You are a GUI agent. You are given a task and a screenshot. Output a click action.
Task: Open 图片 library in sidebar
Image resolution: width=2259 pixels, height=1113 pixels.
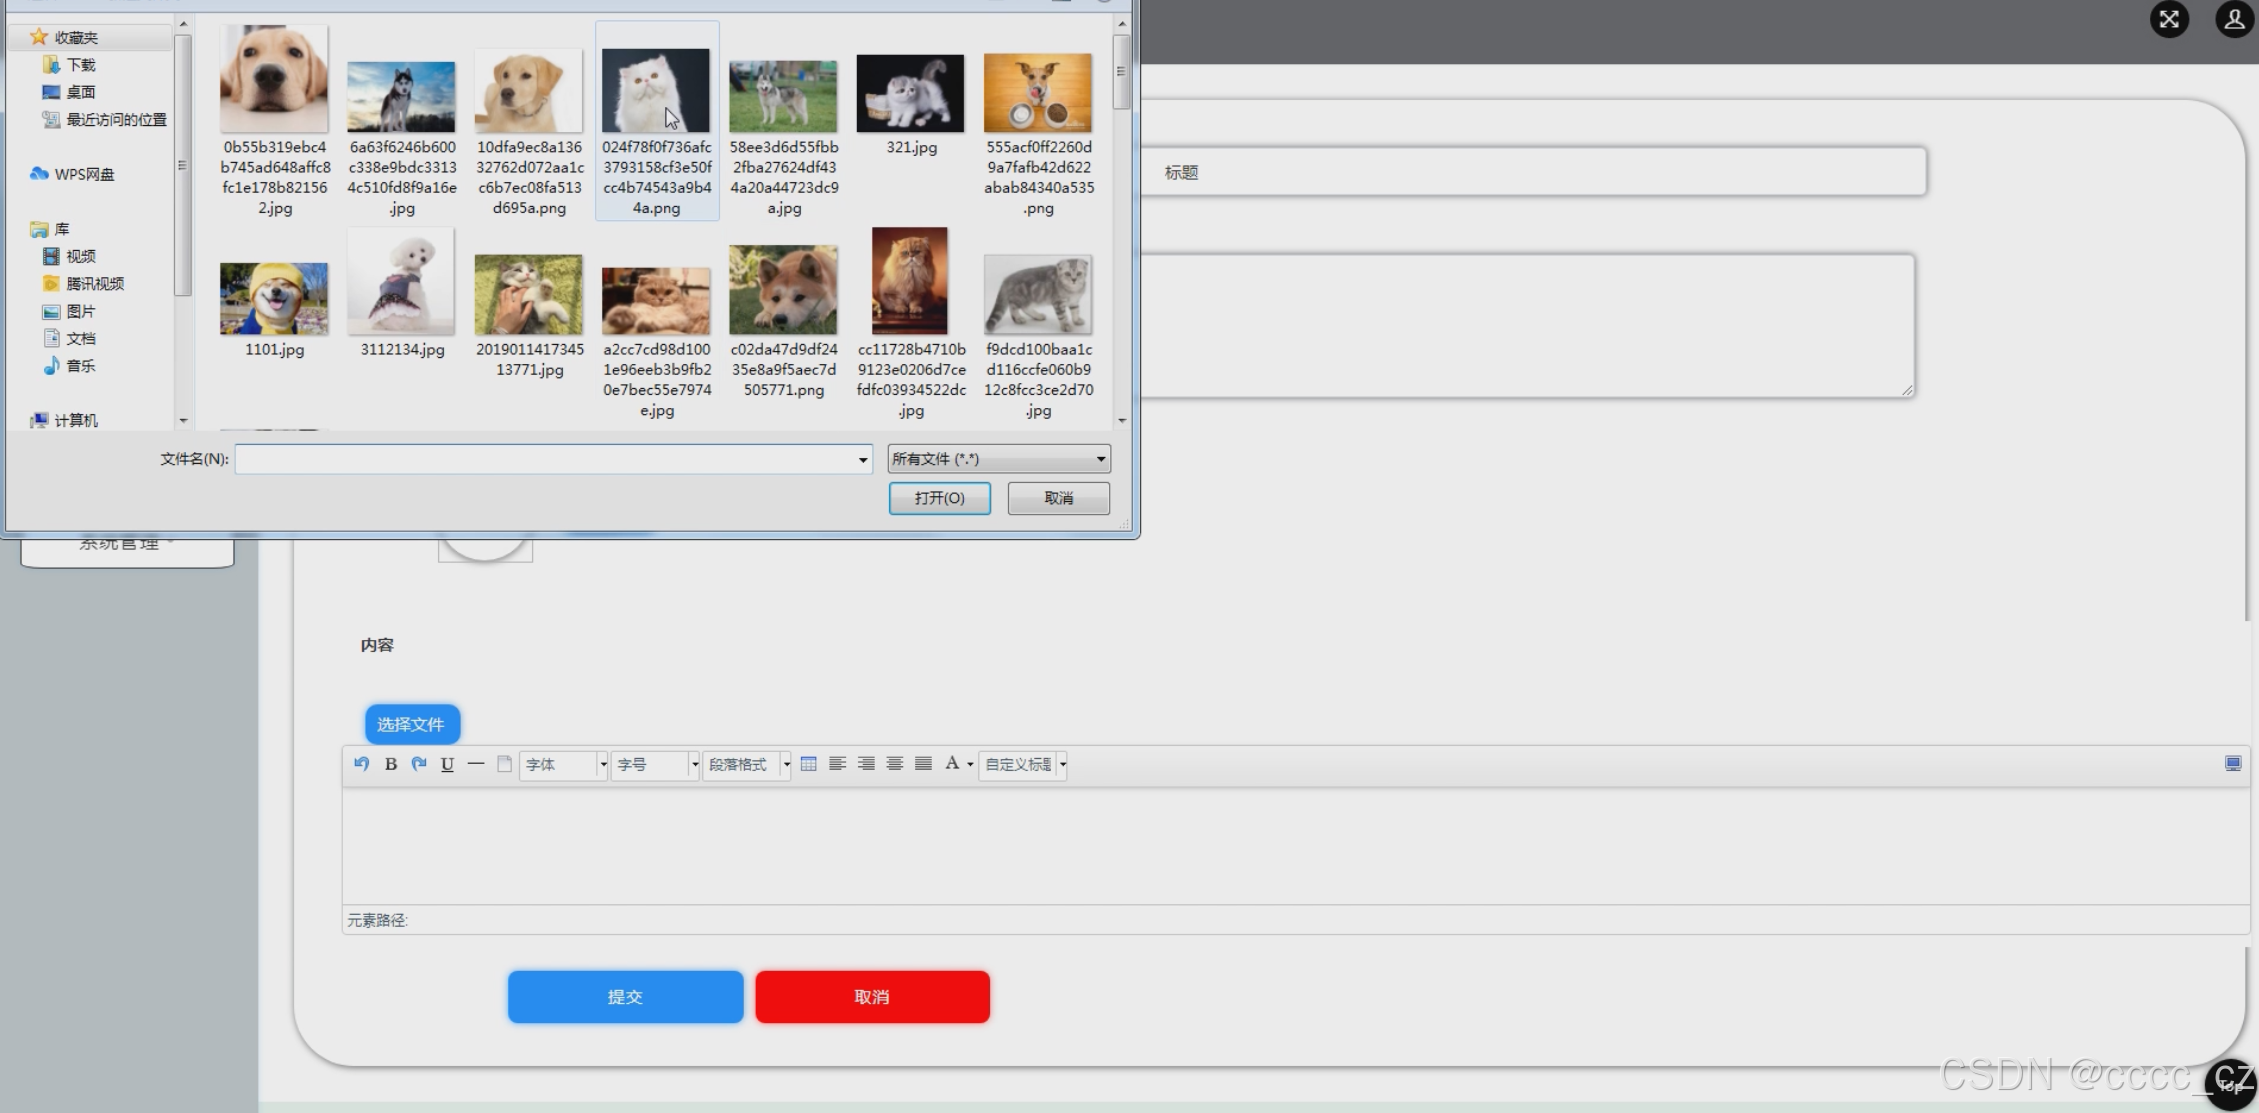pos(80,311)
